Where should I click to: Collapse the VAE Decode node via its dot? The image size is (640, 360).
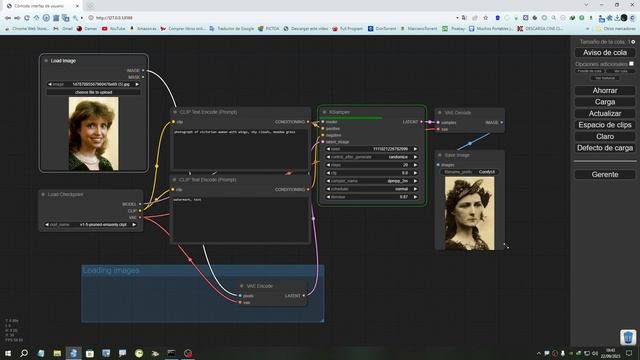(440, 113)
